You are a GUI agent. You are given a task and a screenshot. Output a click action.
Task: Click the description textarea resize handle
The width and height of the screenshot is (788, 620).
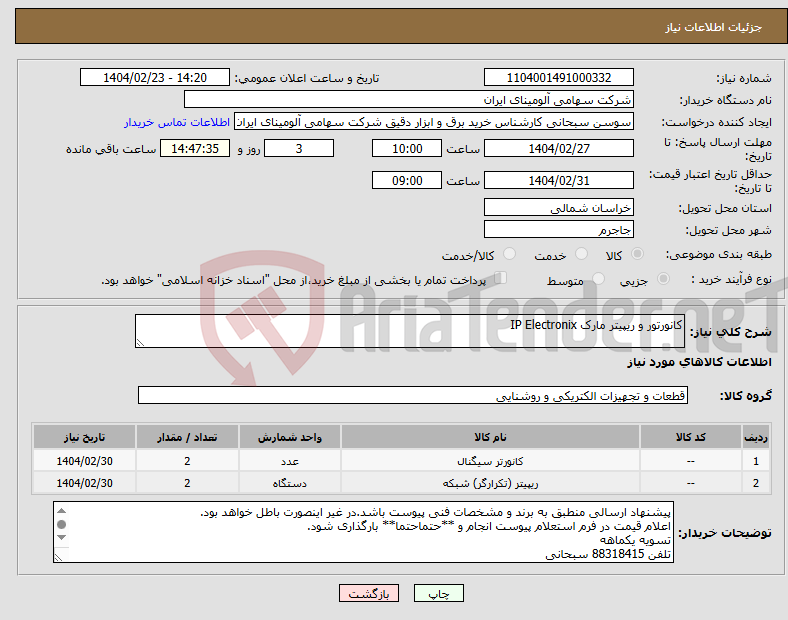(140, 343)
